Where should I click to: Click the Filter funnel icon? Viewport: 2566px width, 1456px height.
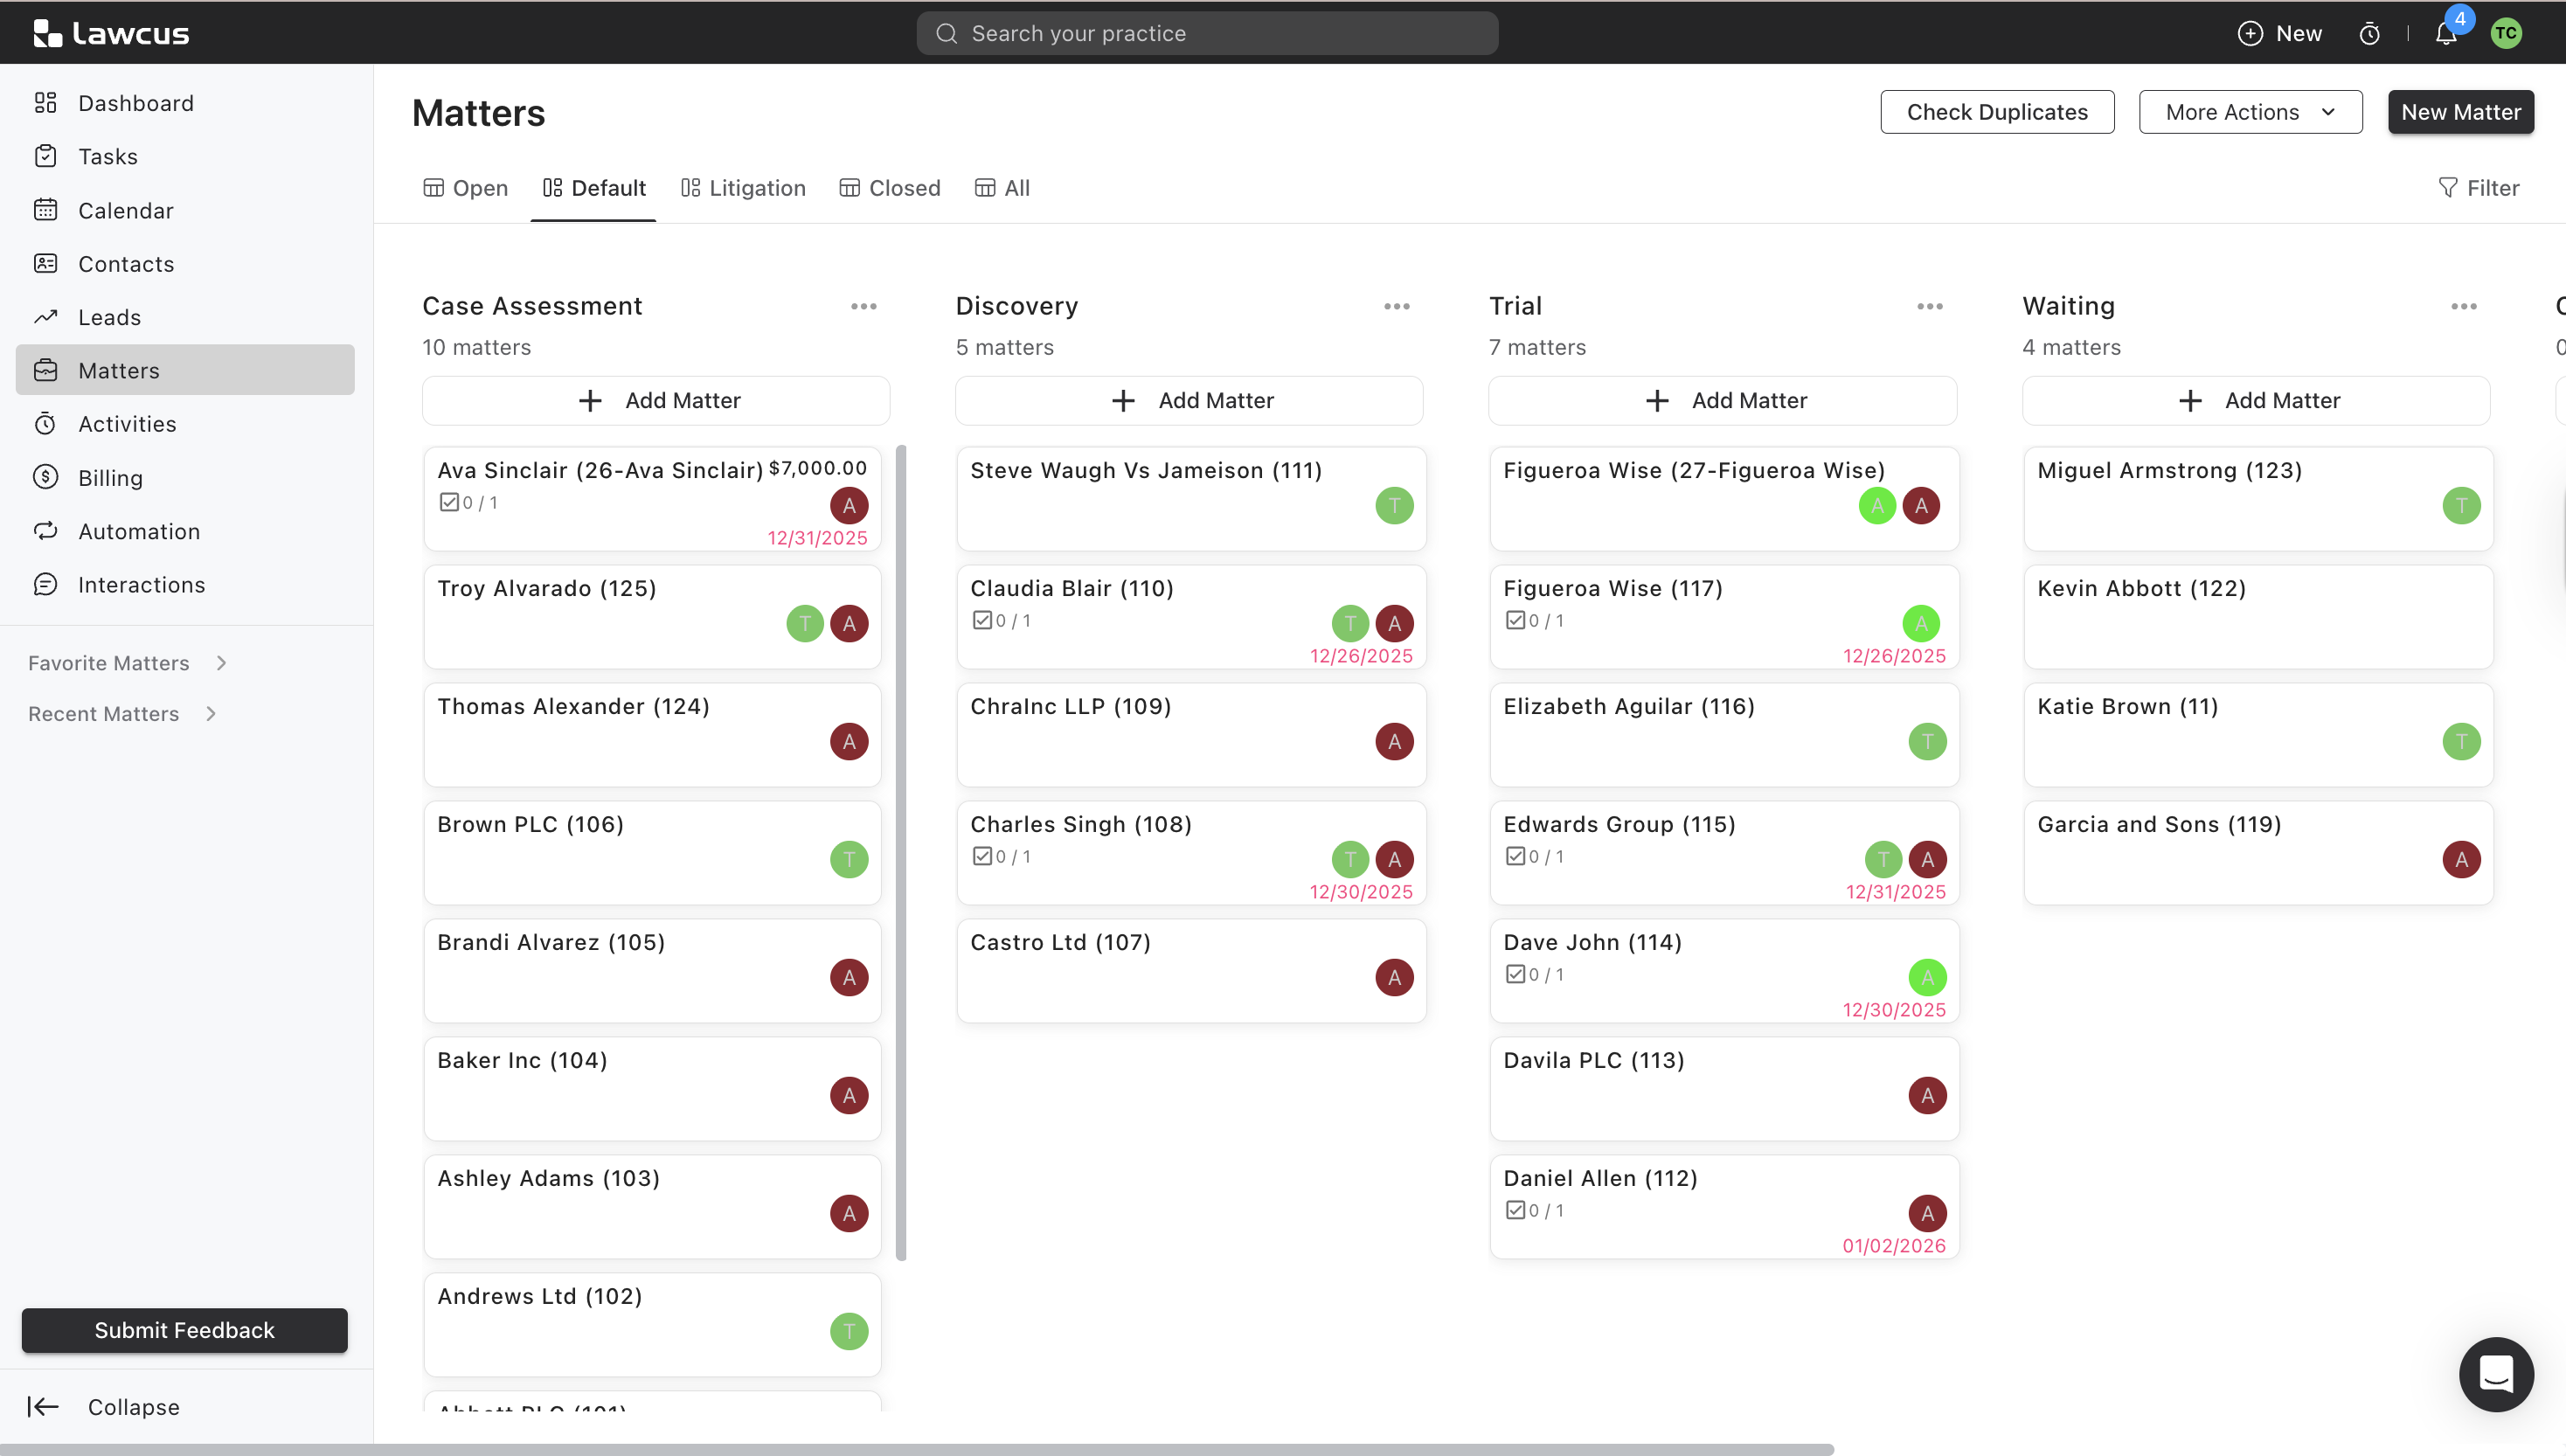(x=2447, y=188)
